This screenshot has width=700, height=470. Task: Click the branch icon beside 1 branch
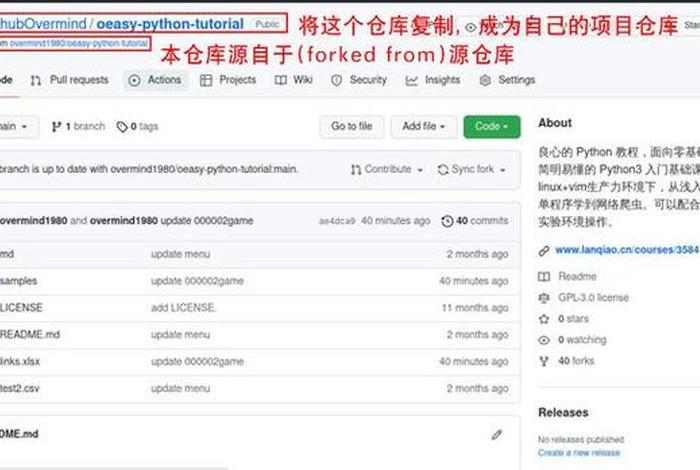click(x=56, y=127)
